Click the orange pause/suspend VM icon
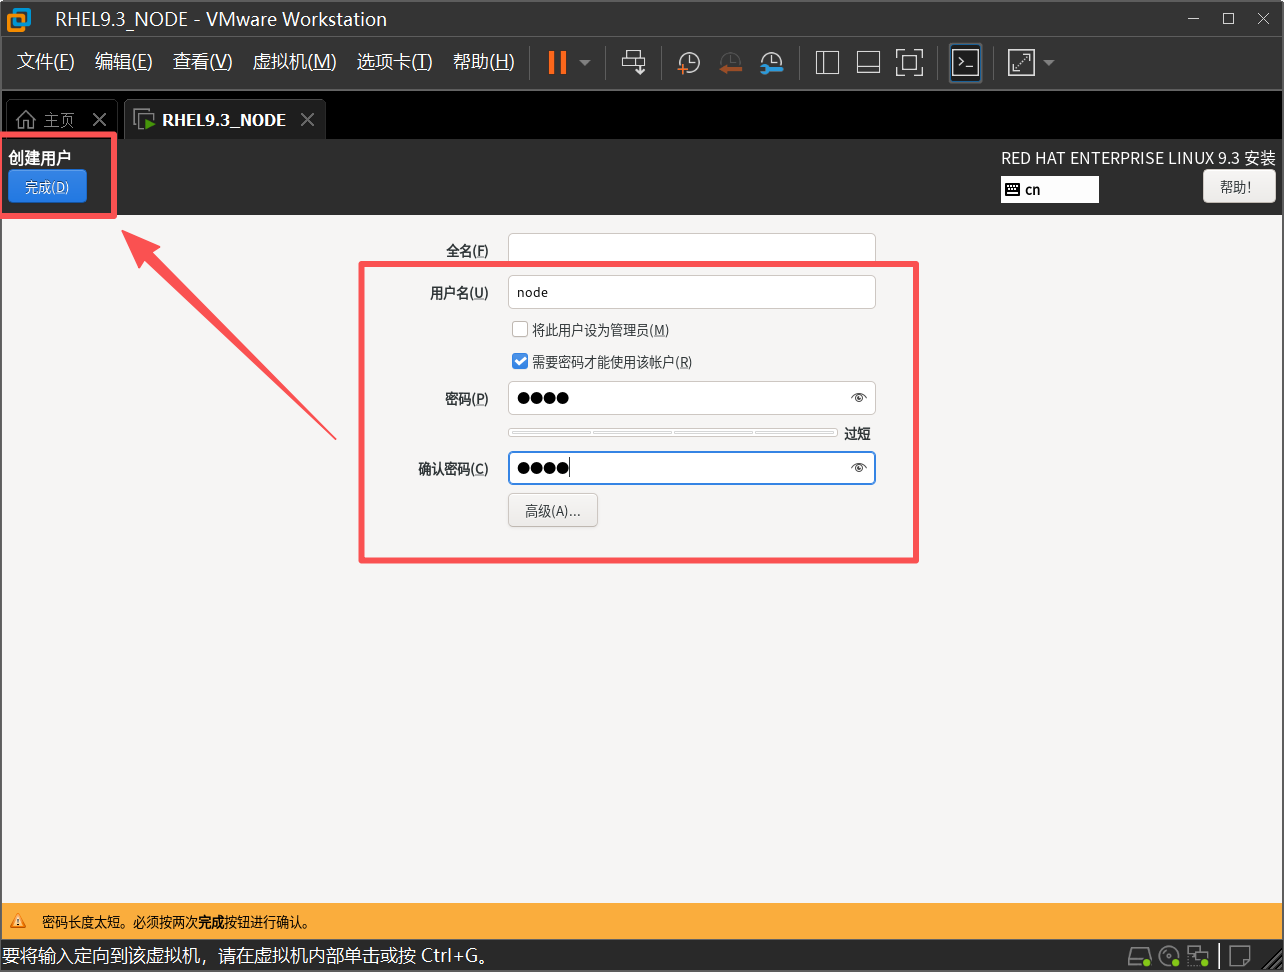1284x972 pixels. coord(557,62)
